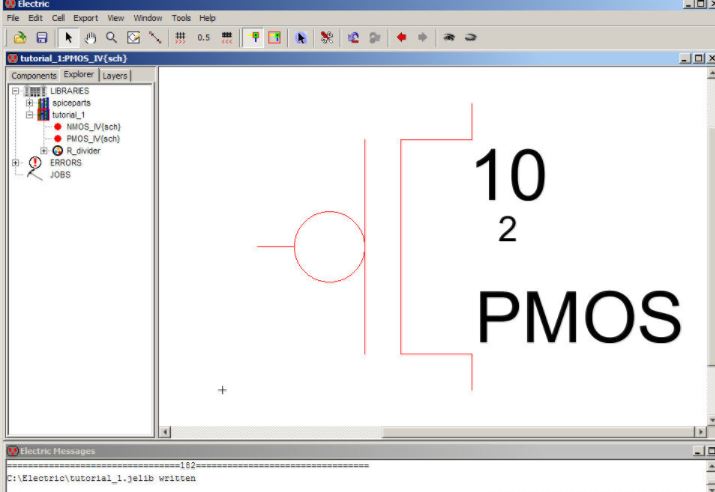The image size is (715, 492).
Task: Expand the spiceparts library node
Action: point(29,103)
